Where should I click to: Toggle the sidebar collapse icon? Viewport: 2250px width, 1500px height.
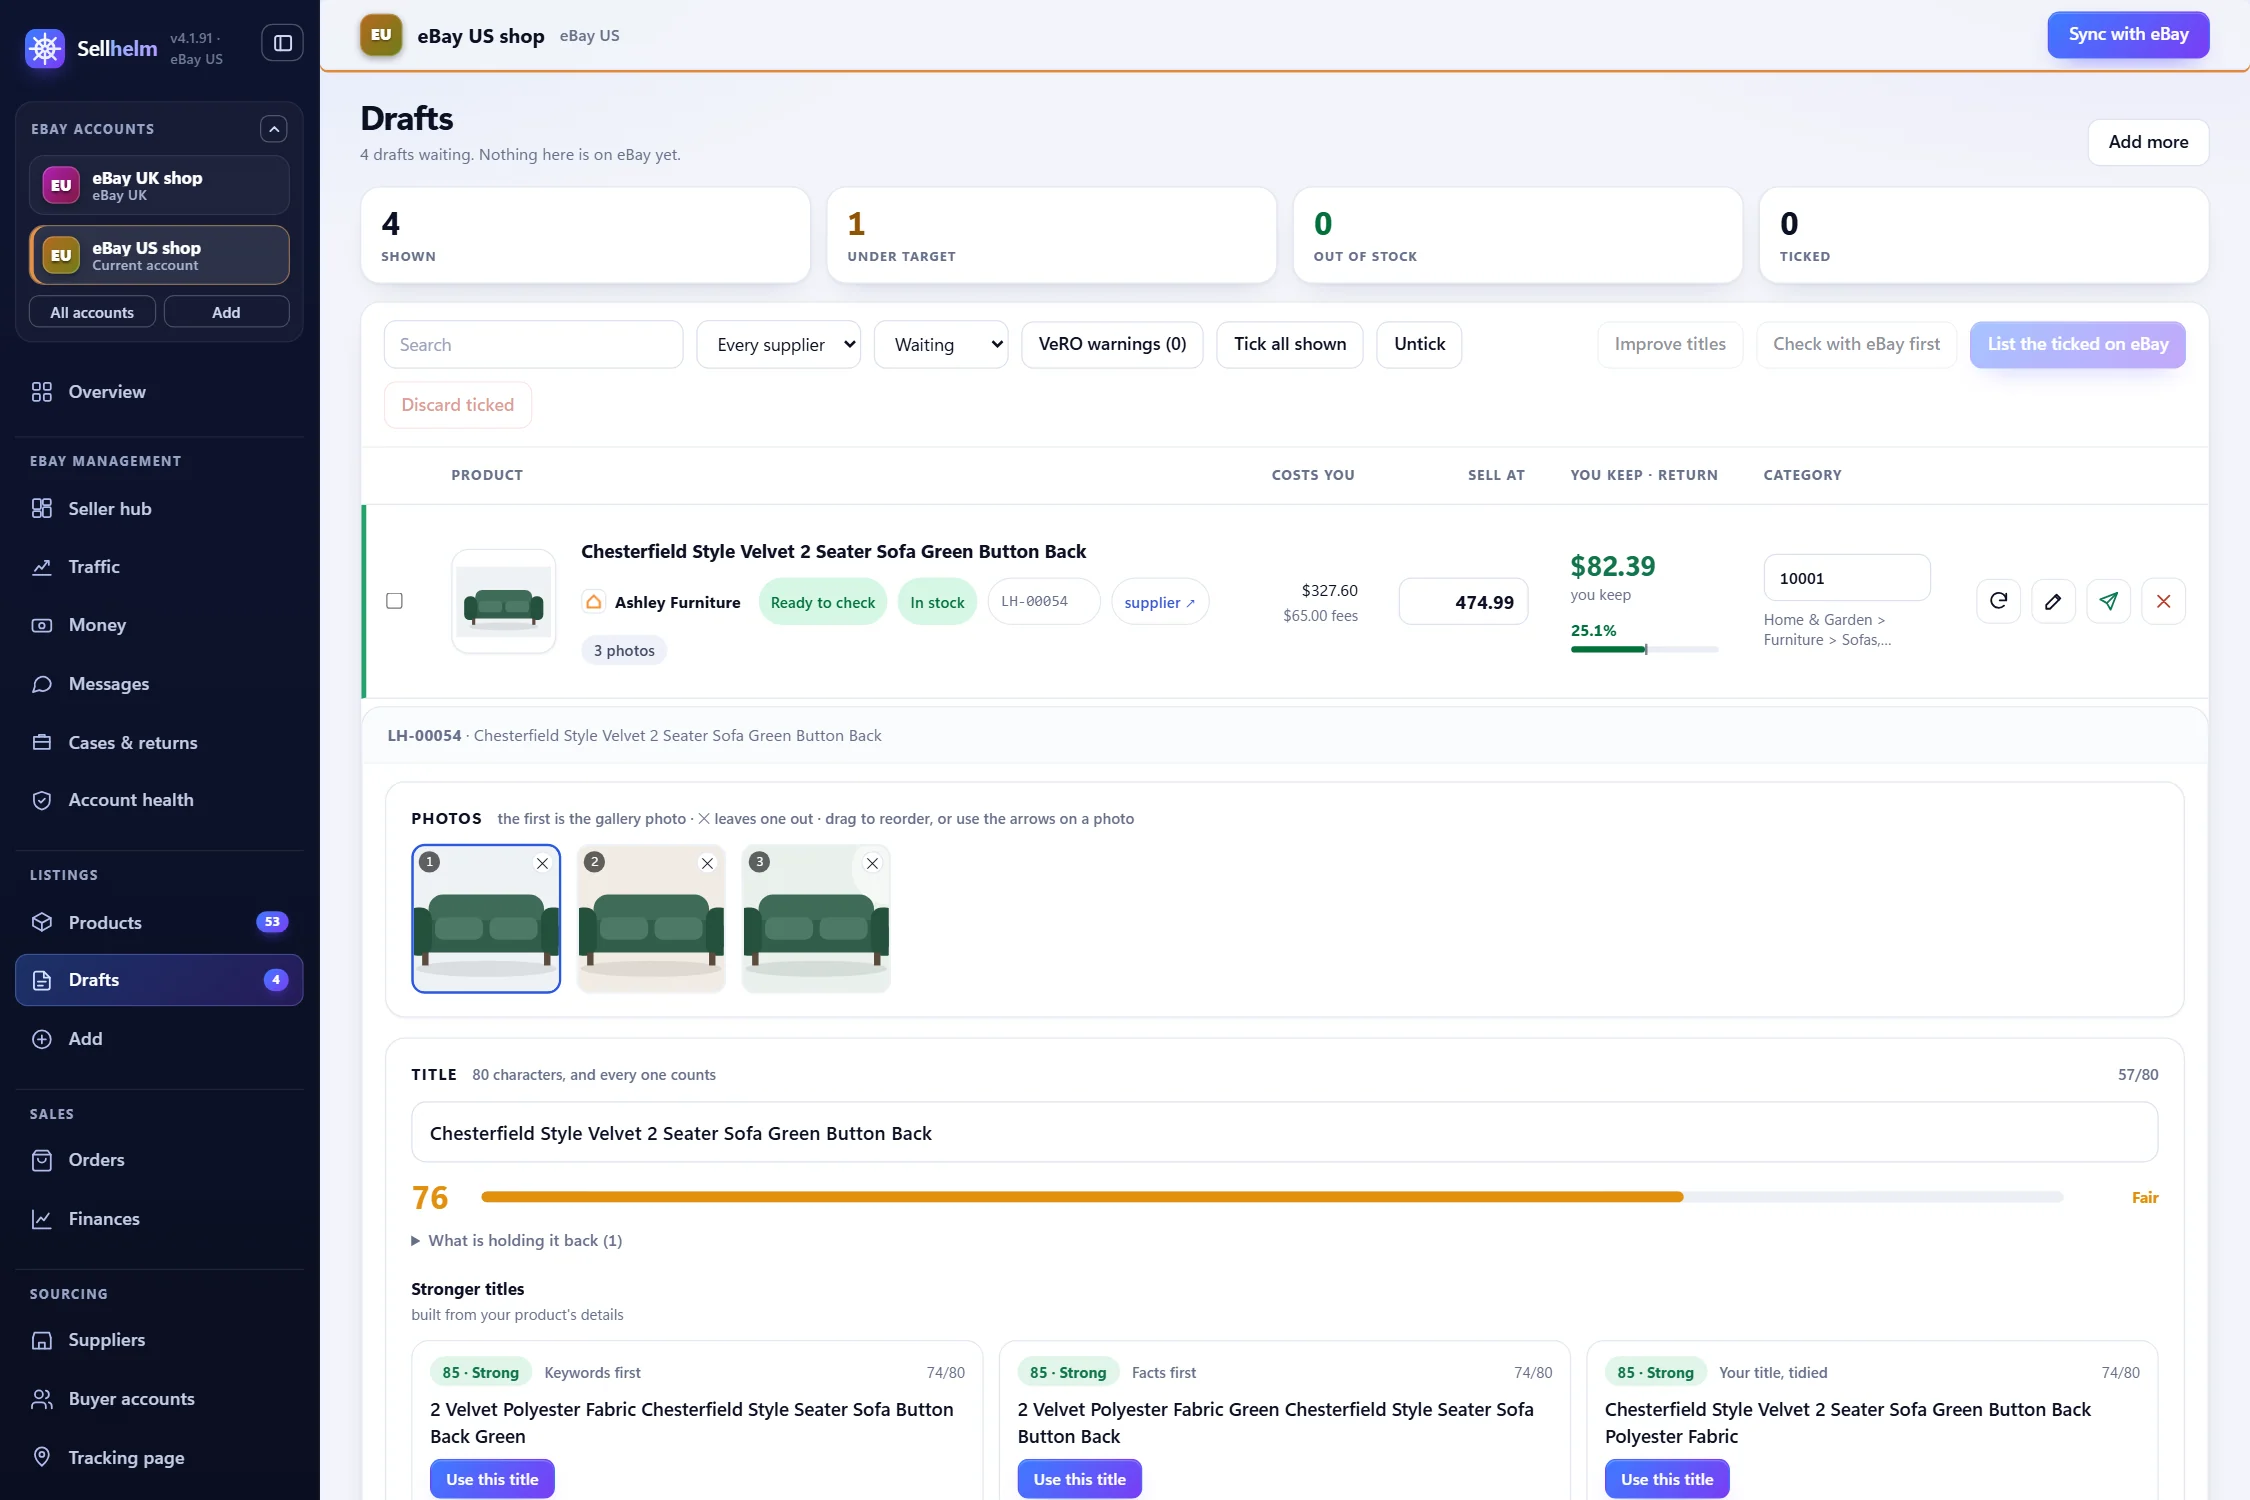click(x=282, y=43)
